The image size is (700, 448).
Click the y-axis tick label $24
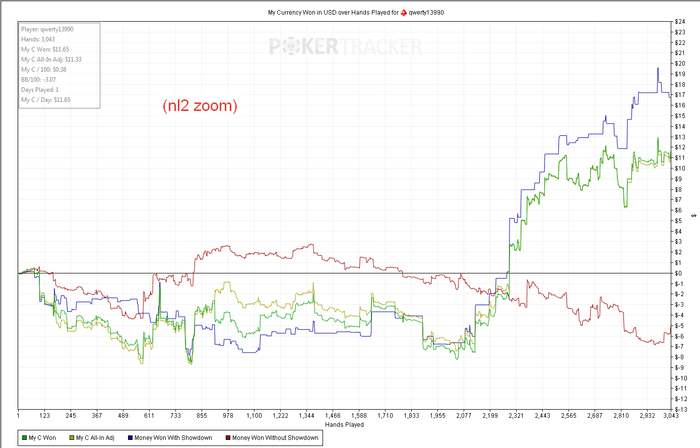click(x=680, y=21)
